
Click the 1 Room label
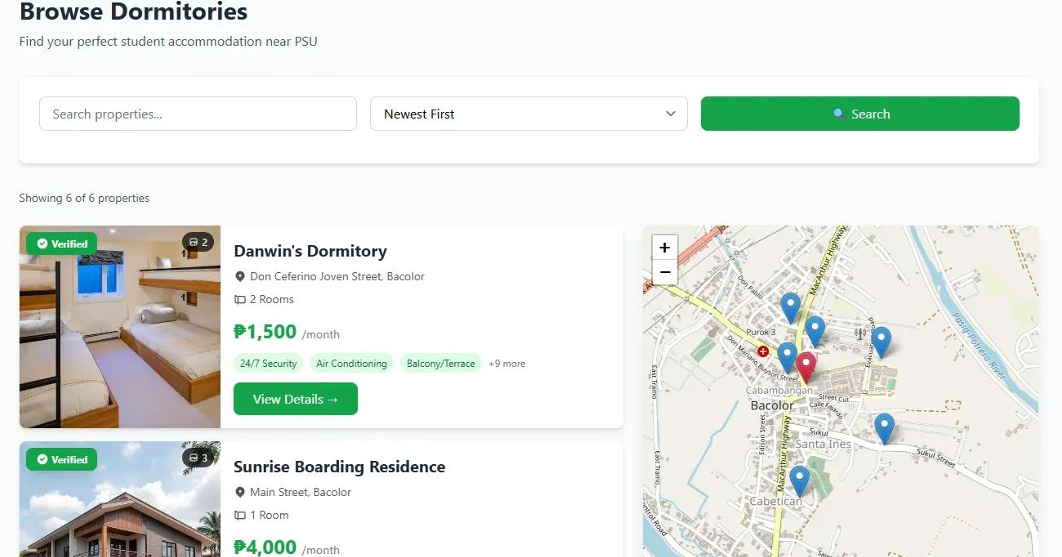click(269, 515)
